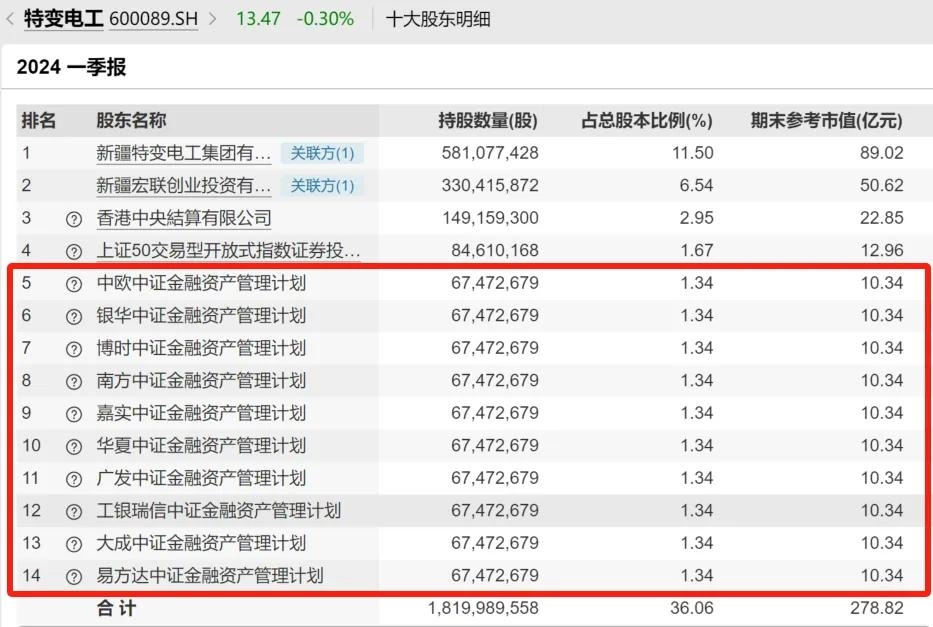933x627 pixels.
Task: Open shareholder 上证50交易型开放式指数证券投…
Action: point(228,251)
